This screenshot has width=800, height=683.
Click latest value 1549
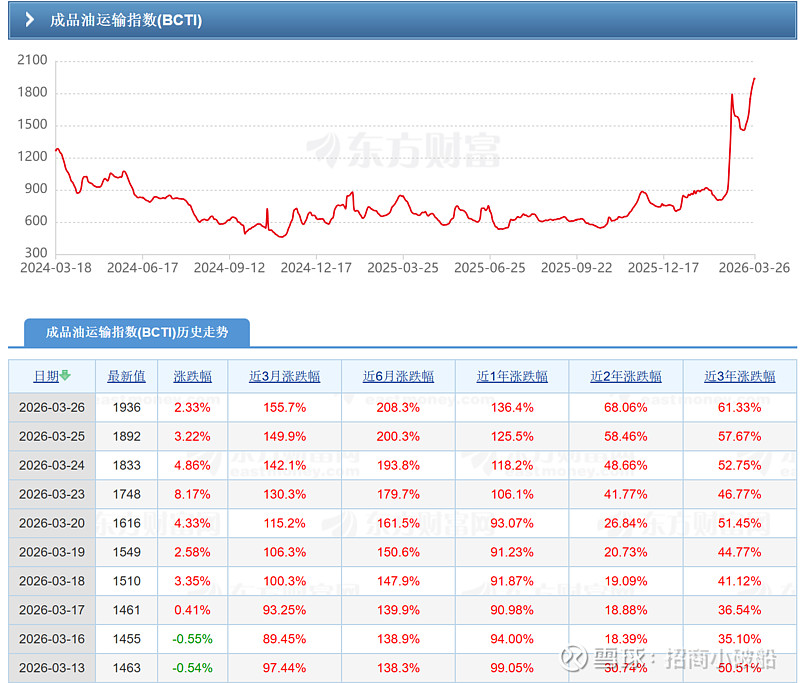[x=127, y=552]
